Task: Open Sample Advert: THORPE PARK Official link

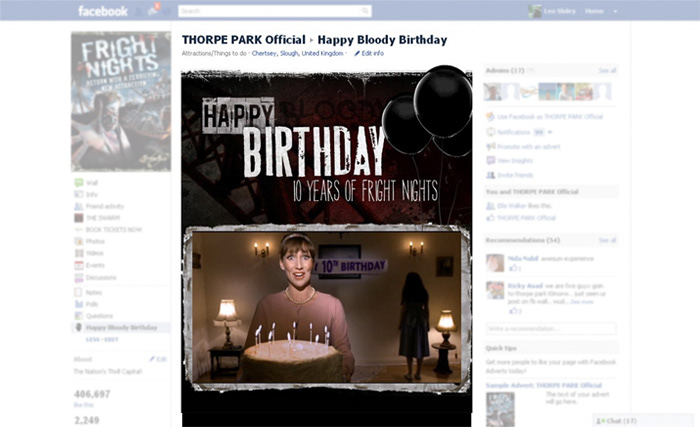Action: (x=544, y=385)
